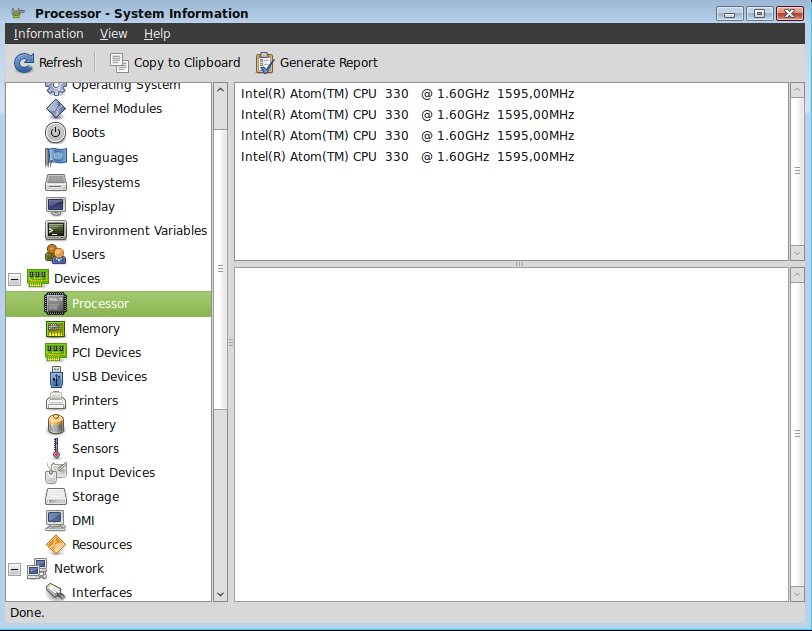The height and width of the screenshot is (631, 812).
Task: Click the Generate Report clipboard icon
Action: 265,63
